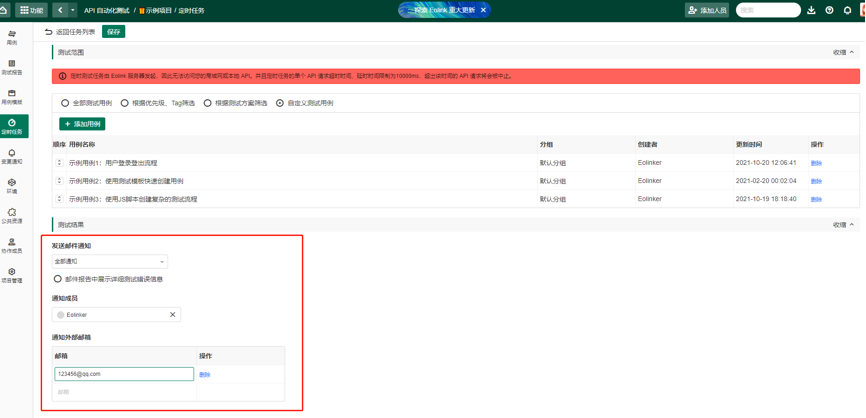Click the order stepper for 示例用例3

pyautogui.click(x=59, y=199)
